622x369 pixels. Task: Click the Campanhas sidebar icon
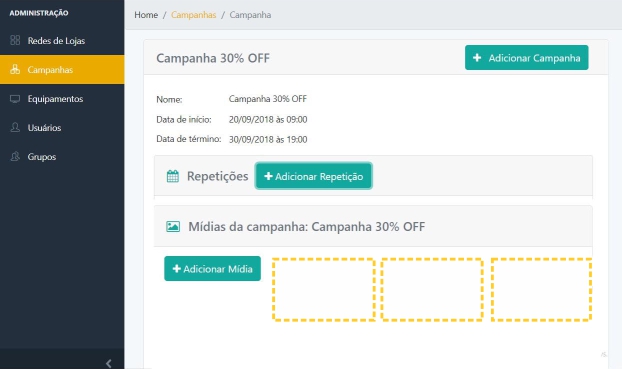click(15, 69)
